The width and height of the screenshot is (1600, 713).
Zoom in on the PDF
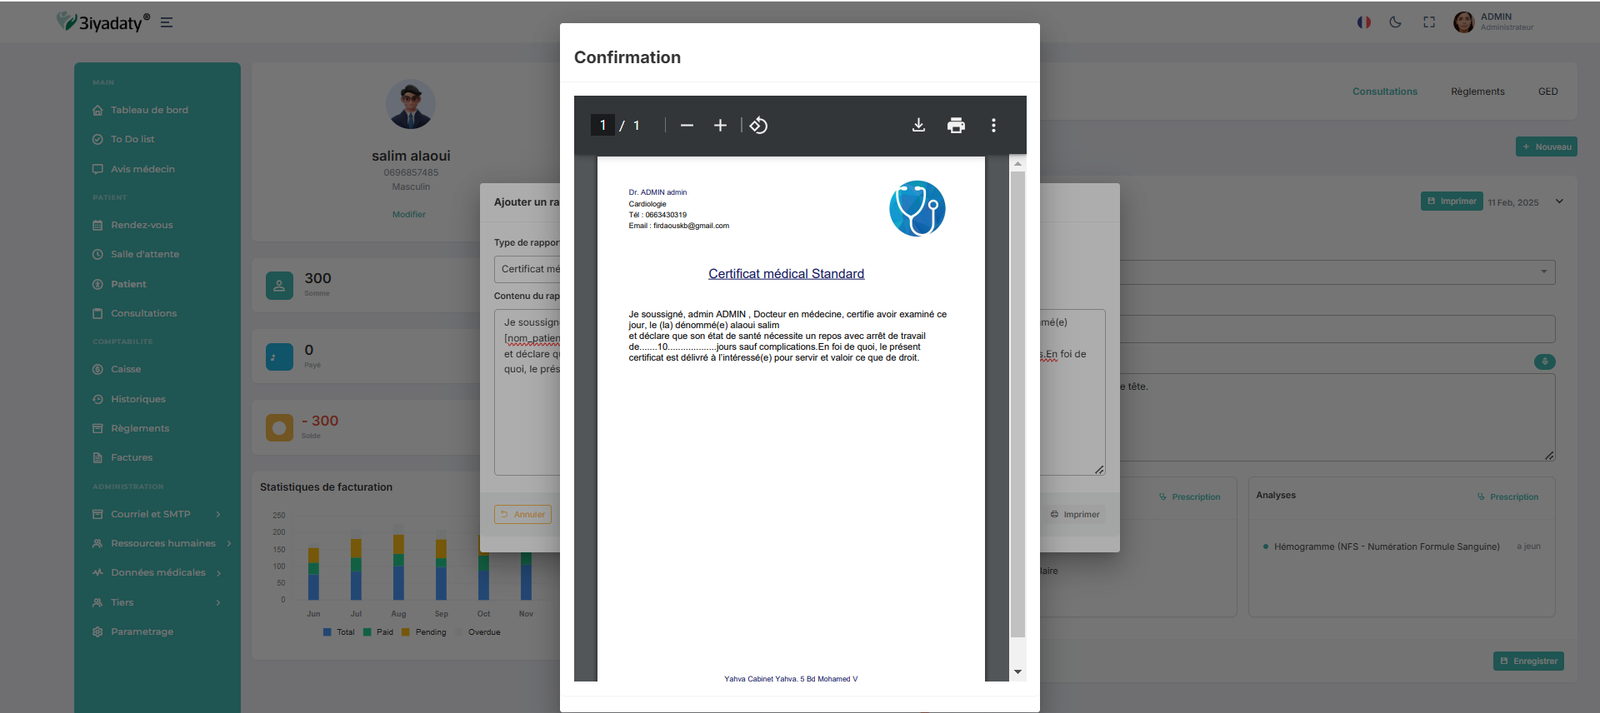720,125
